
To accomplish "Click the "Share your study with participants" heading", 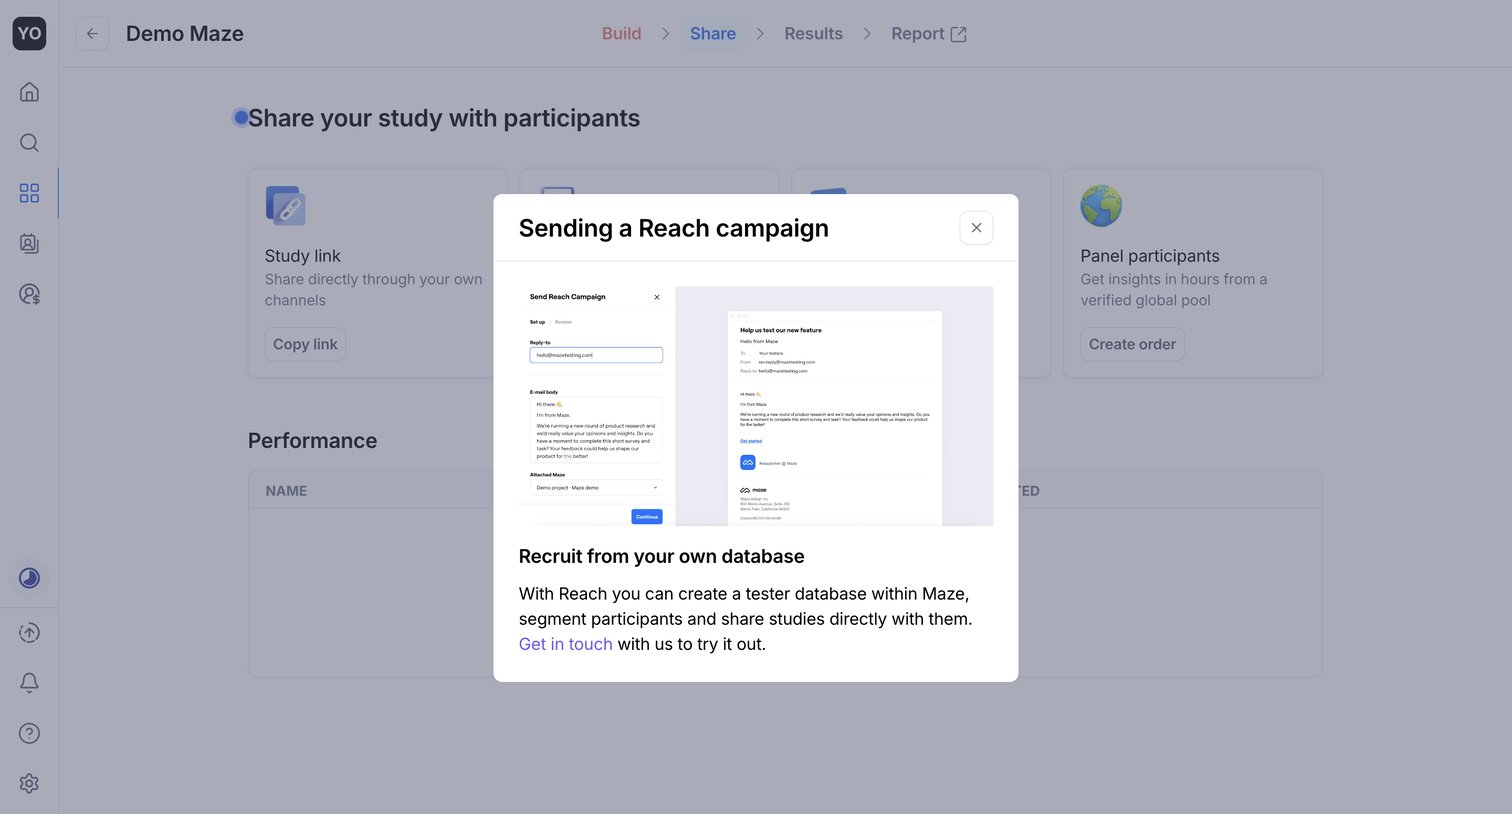I will [x=444, y=118].
